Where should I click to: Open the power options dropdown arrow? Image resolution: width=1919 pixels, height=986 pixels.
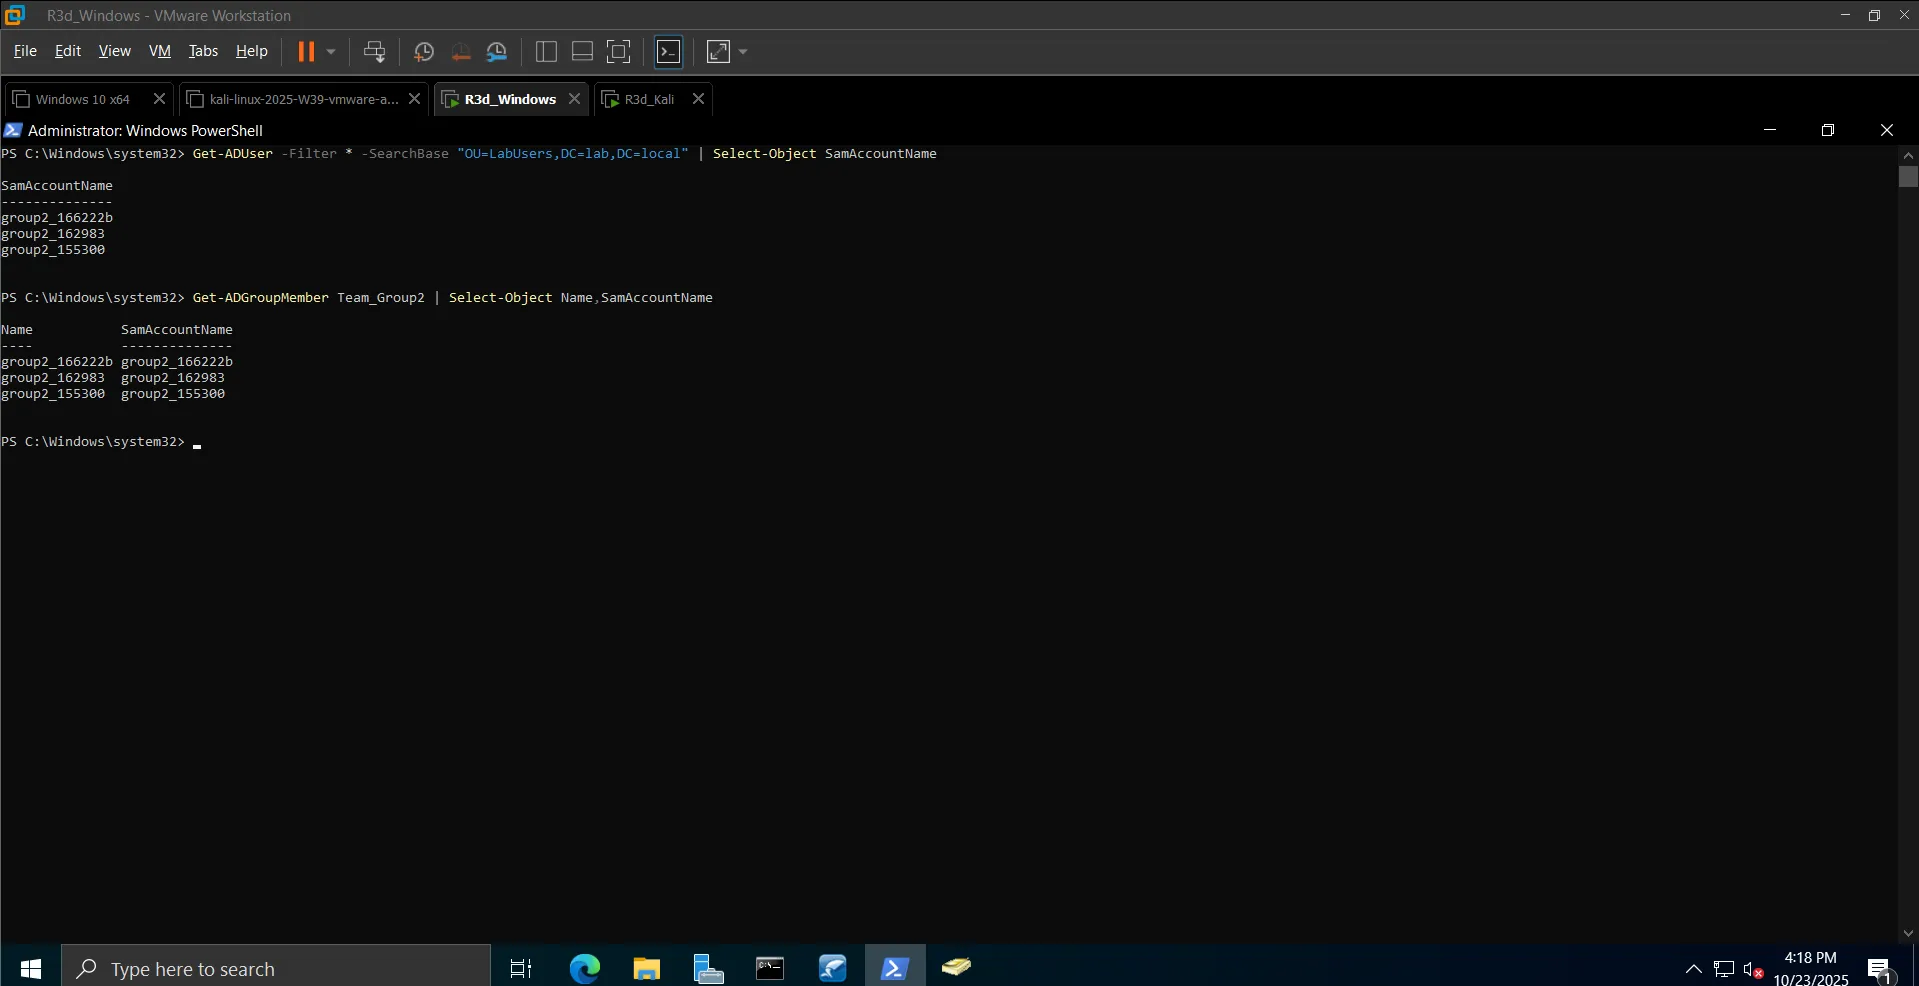(331, 52)
